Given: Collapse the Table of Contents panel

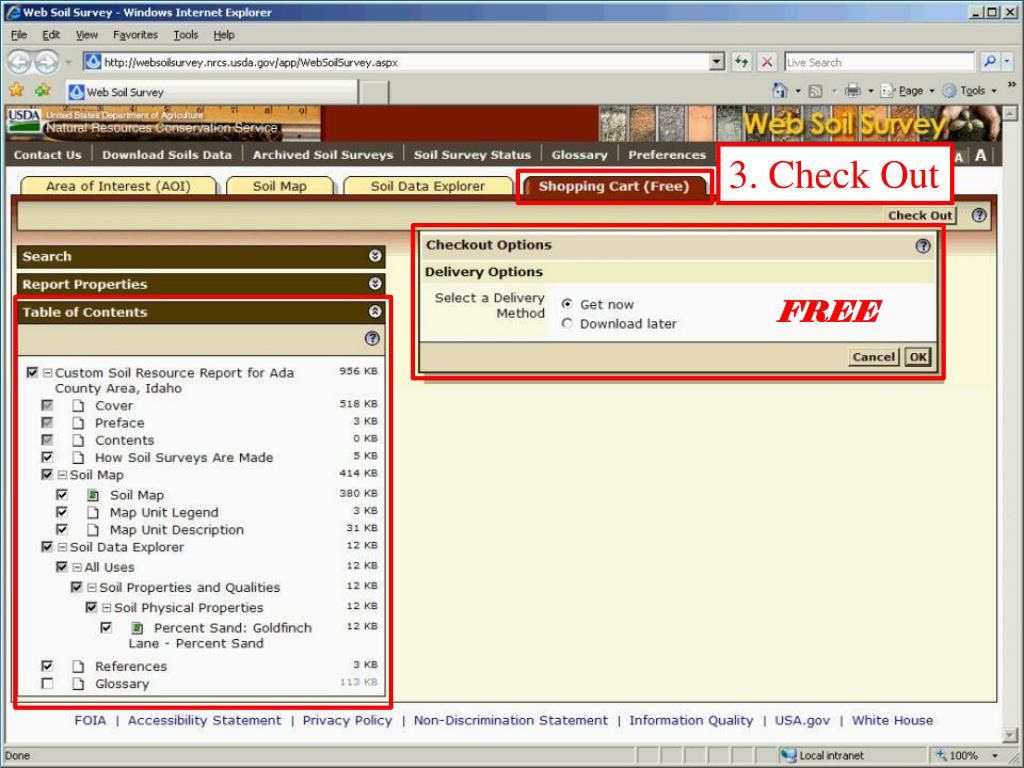Looking at the screenshot, I should pos(375,312).
